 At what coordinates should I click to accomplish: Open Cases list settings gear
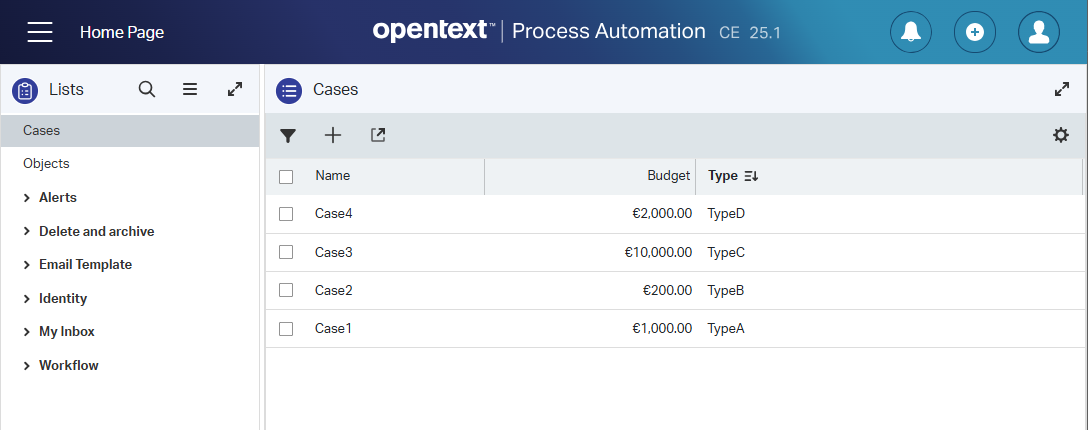tap(1061, 135)
